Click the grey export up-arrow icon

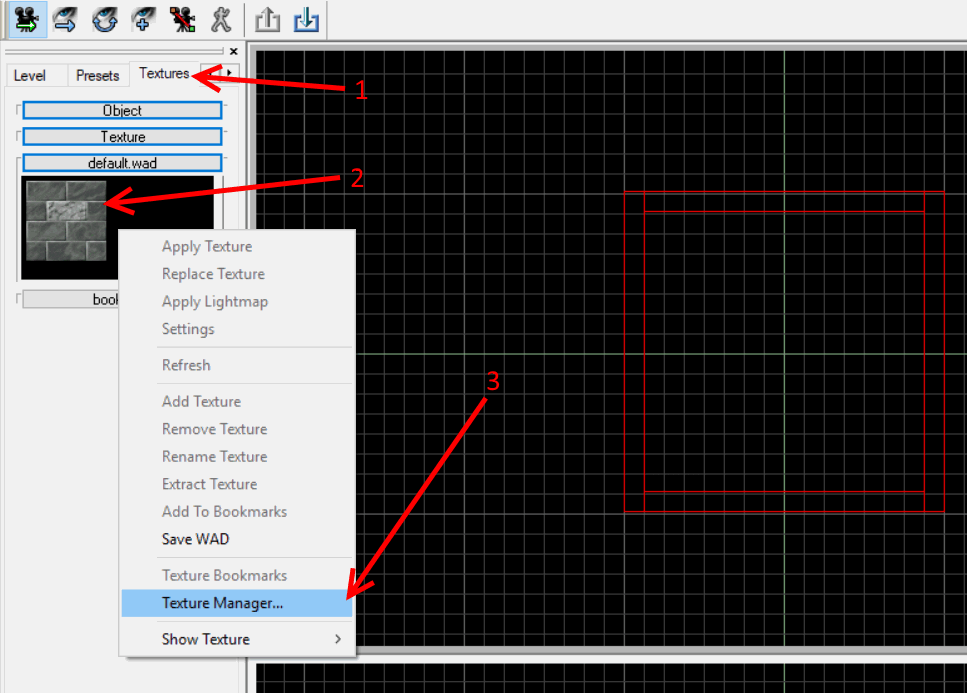(x=268, y=20)
